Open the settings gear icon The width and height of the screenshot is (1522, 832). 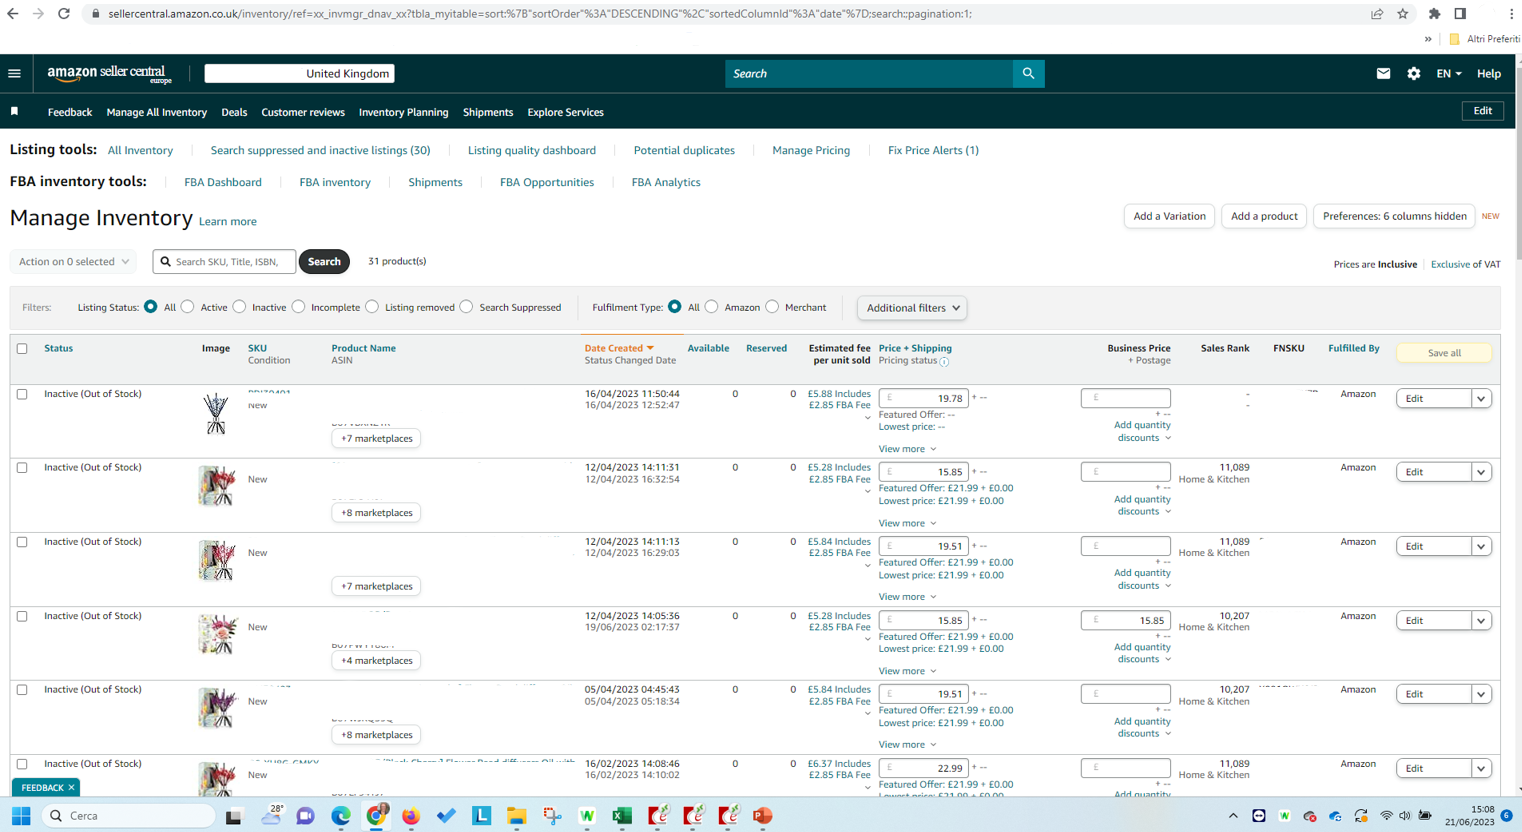pyautogui.click(x=1413, y=73)
